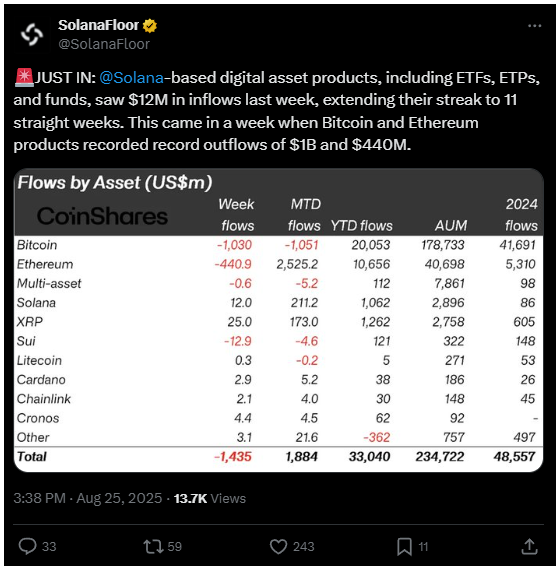Like the post with heart icon
Screen dimensions: 560x570
click(x=279, y=546)
